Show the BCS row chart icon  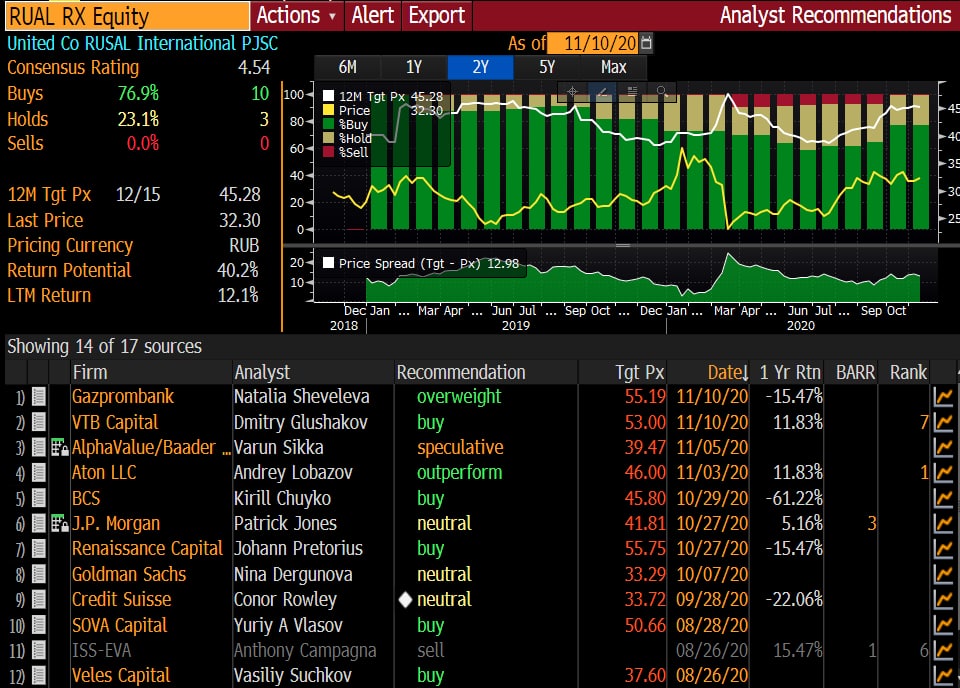[x=943, y=498]
